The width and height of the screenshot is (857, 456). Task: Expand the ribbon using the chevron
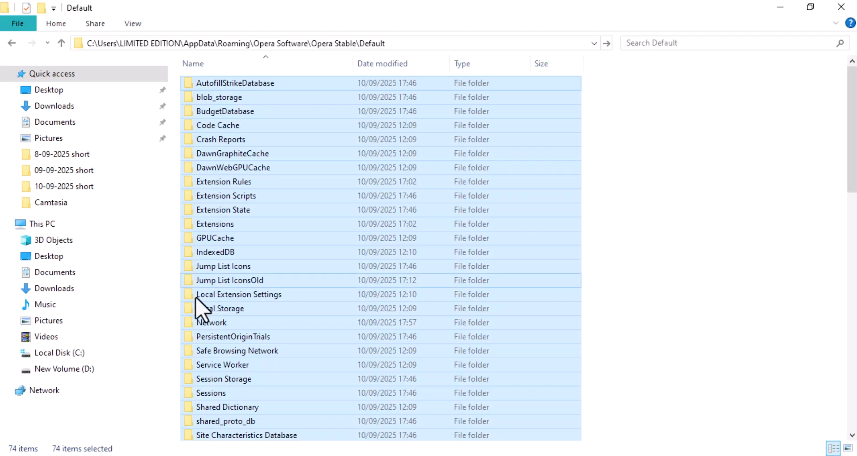(834, 22)
